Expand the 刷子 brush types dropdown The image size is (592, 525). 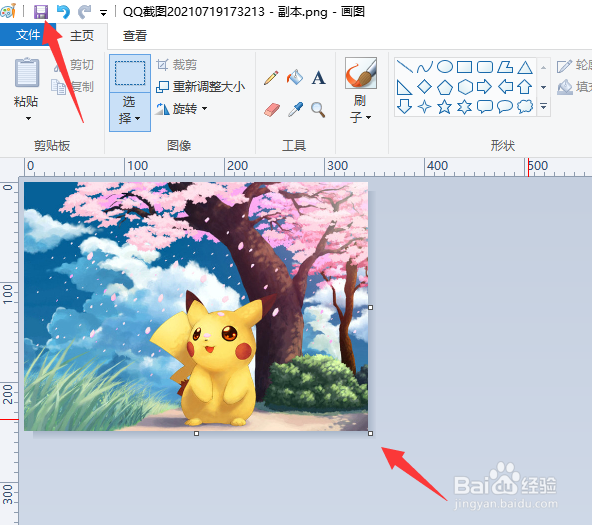[360, 109]
